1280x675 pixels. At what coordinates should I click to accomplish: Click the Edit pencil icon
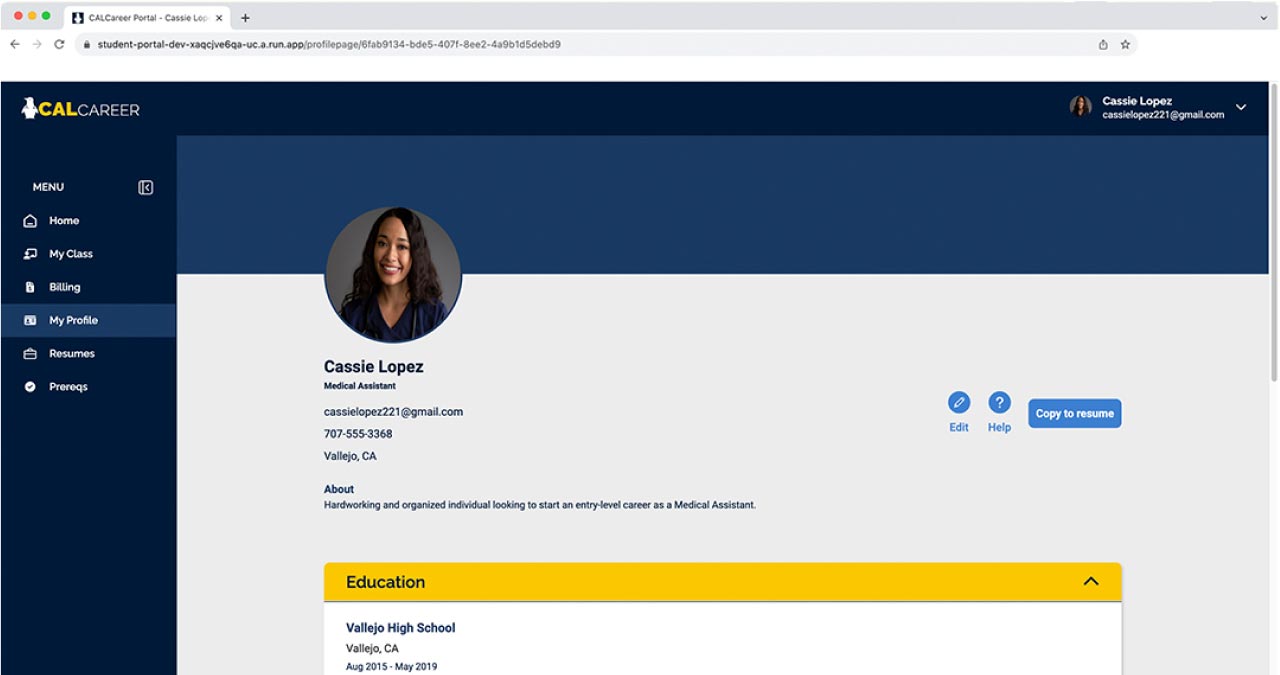958,402
